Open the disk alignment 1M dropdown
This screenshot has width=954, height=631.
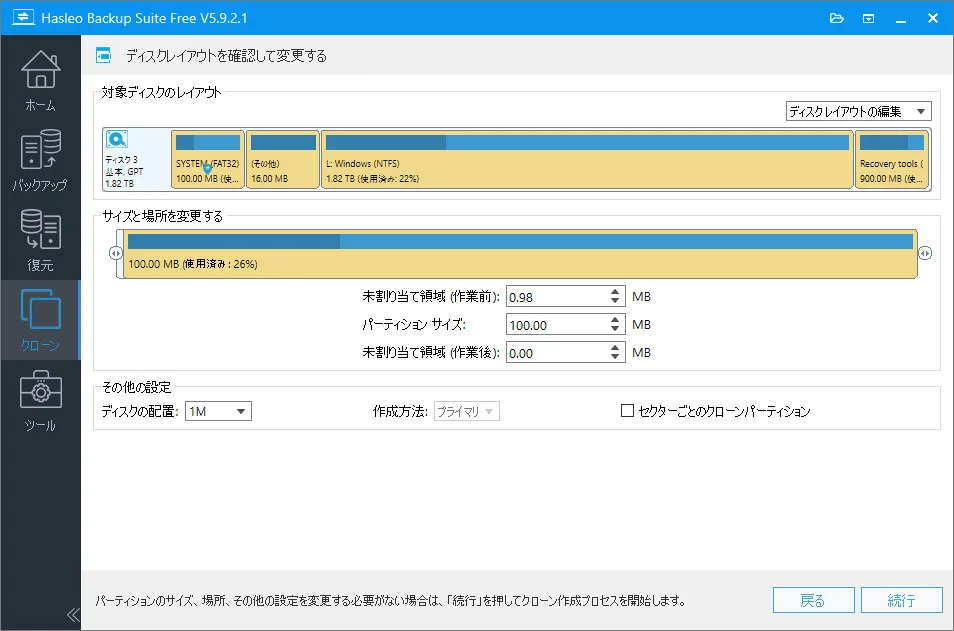point(218,411)
